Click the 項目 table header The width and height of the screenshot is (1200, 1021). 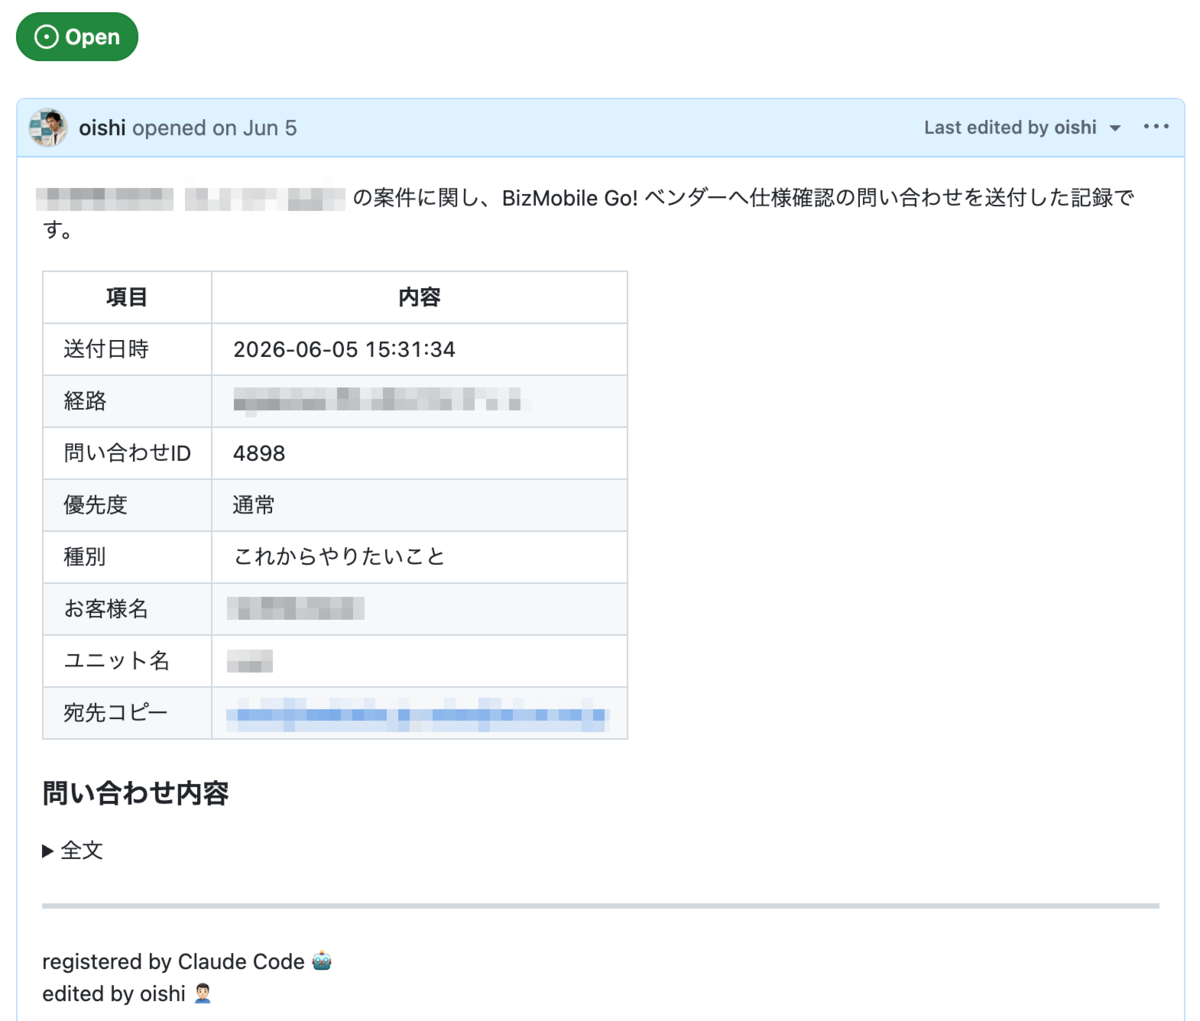tap(127, 297)
